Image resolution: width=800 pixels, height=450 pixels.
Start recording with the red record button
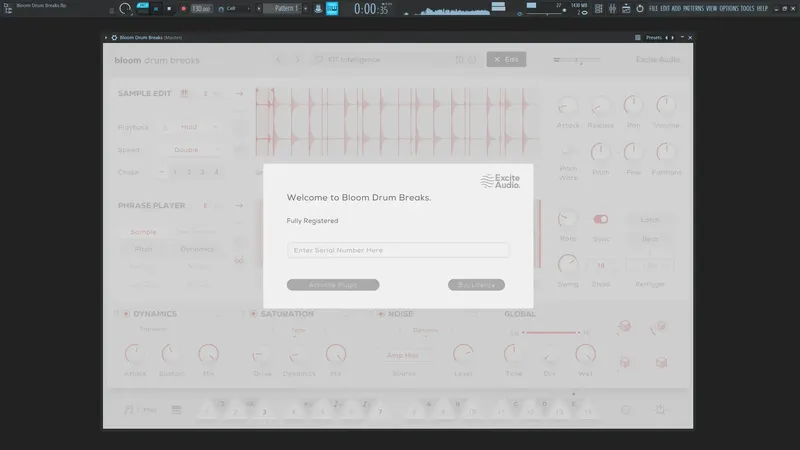[x=183, y=9]
